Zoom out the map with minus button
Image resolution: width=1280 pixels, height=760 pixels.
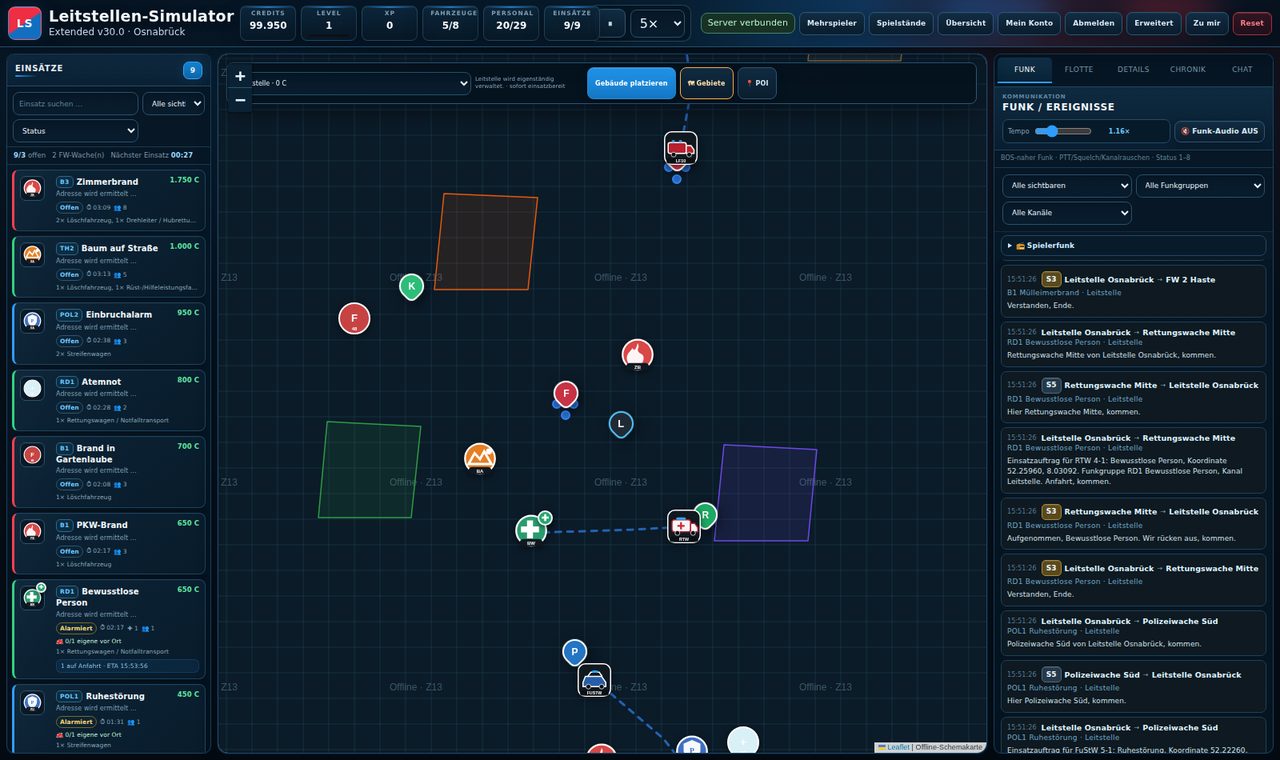(x=240, y=100)
